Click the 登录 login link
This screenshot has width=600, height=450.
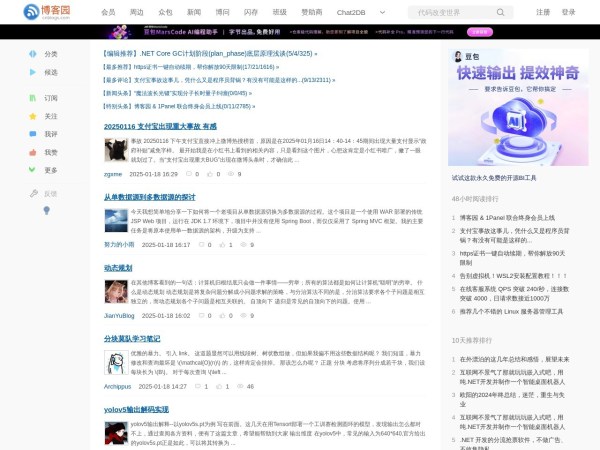pyautogui.click(x=568, y=12)
